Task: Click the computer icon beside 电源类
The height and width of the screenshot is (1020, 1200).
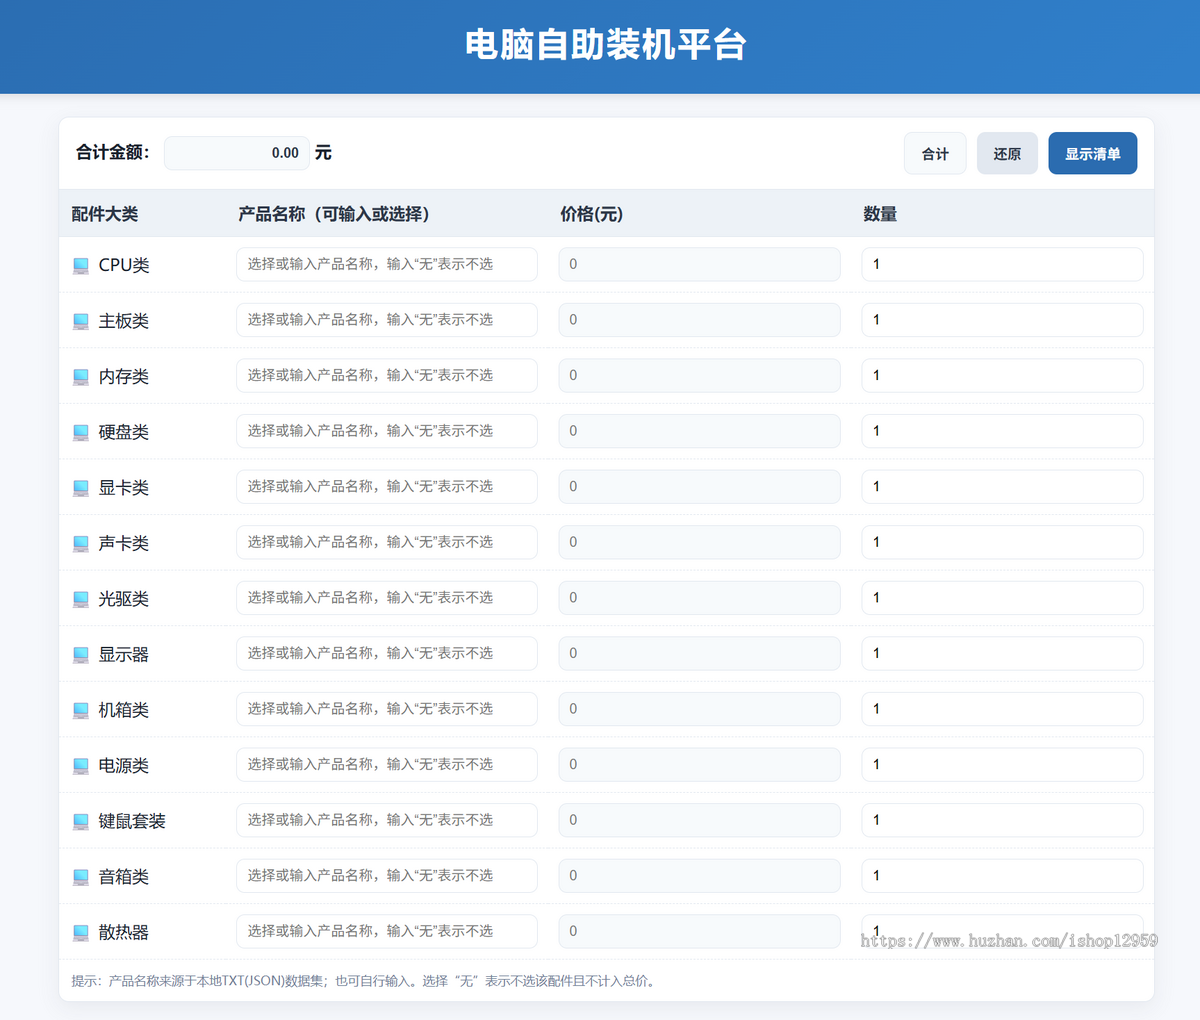Action: pyautogui.click(x=81, y=766)
